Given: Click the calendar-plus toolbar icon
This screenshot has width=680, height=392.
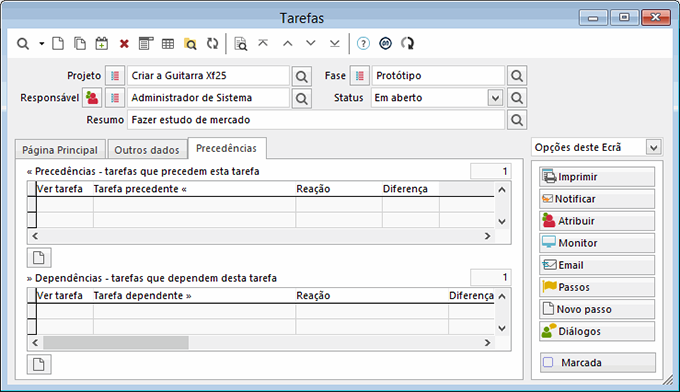Looking at the screenshot, I should [102, 44].
